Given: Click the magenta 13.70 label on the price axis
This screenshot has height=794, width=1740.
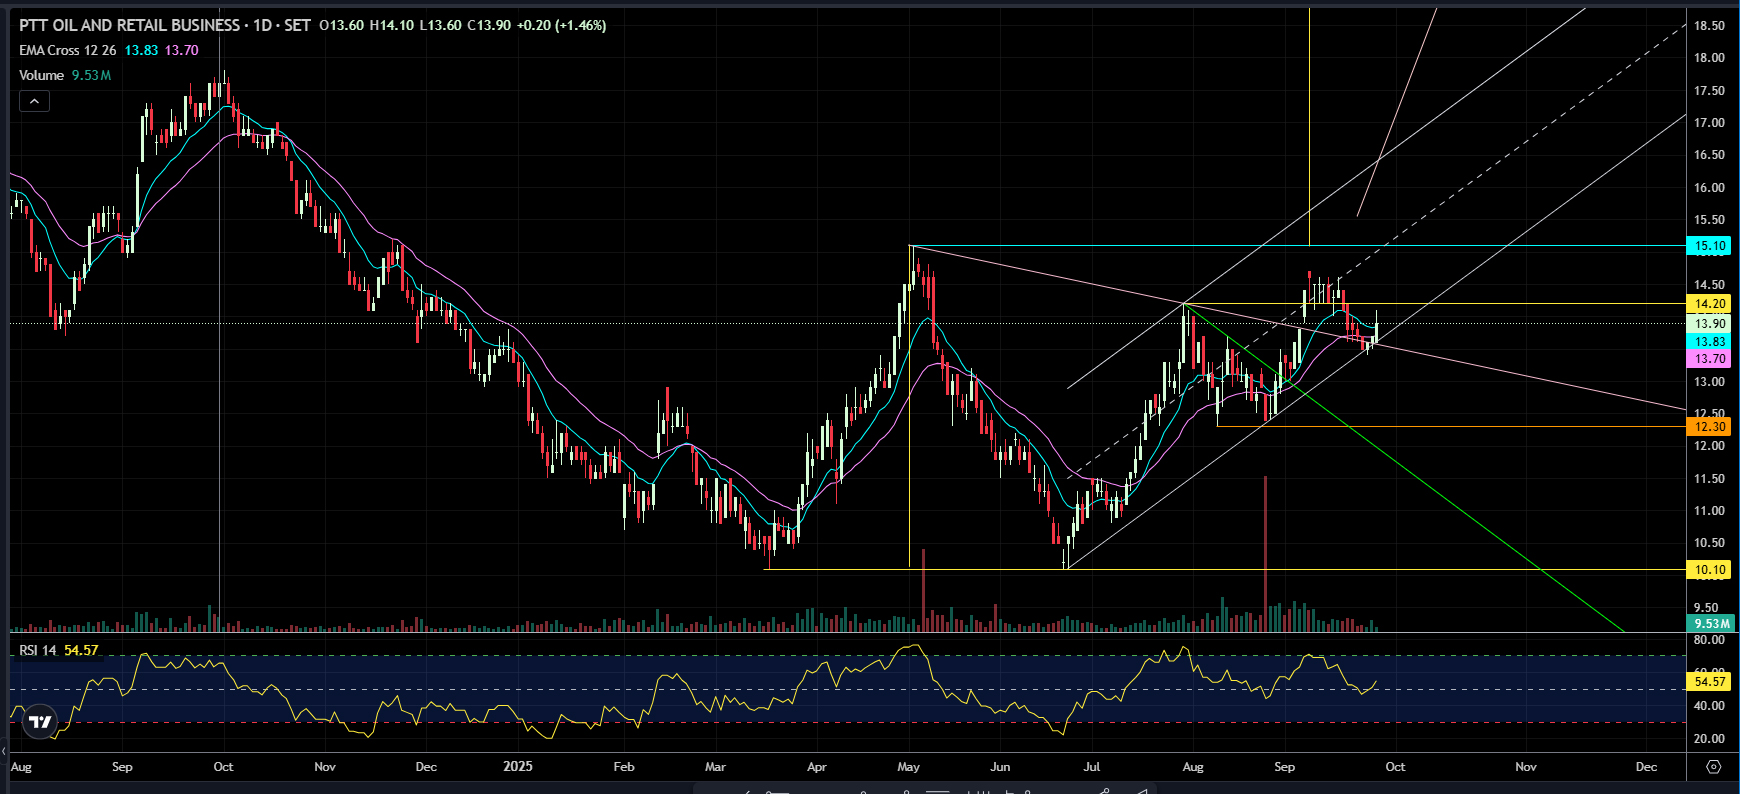Looking at the screenshot, I should pyautogui.click(x=1709, y=358).
